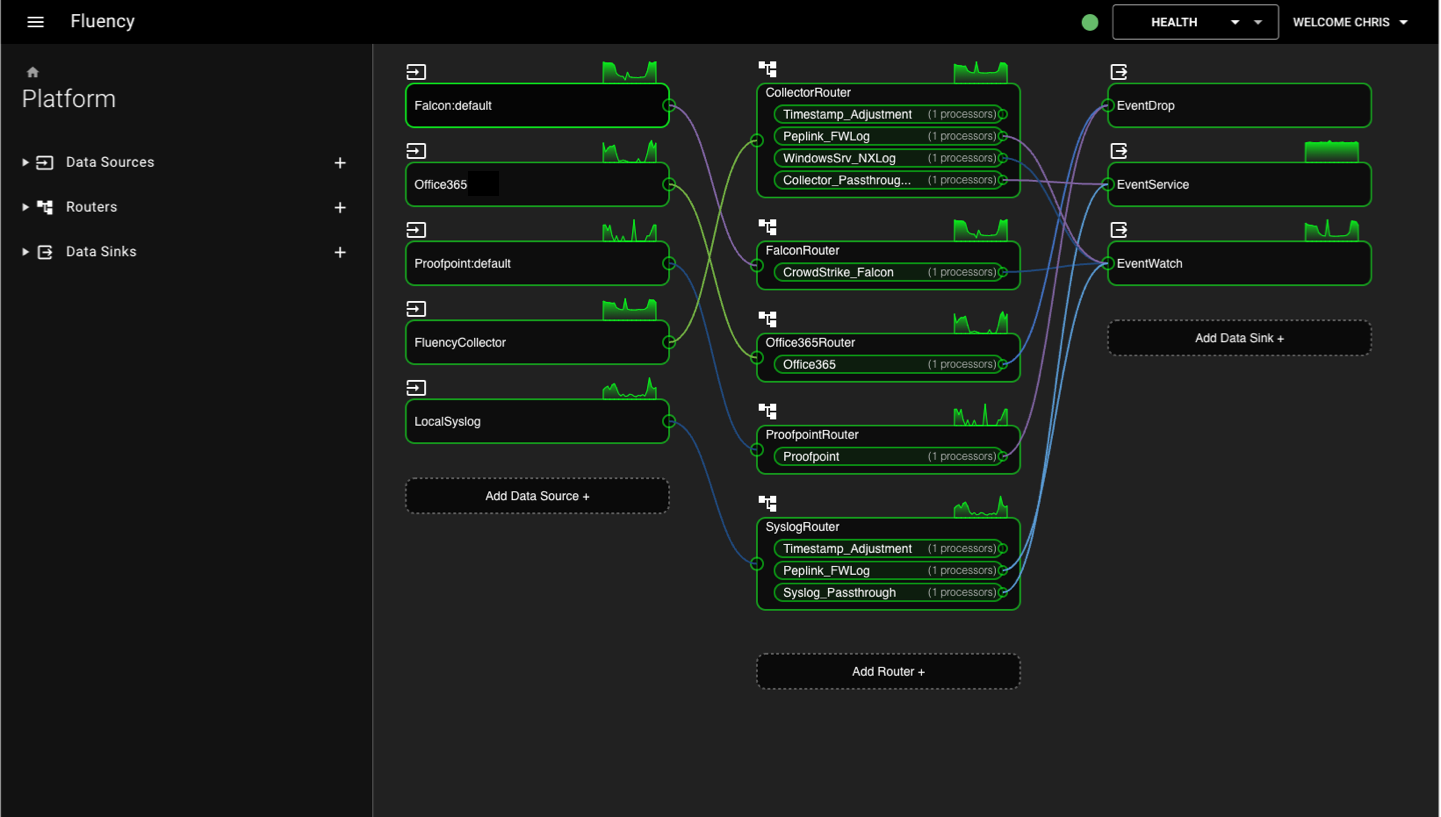This screenshot has height=817, width=1441.
Task: Click the source icon above Proofpoint:default
Action: pos(416,230)
